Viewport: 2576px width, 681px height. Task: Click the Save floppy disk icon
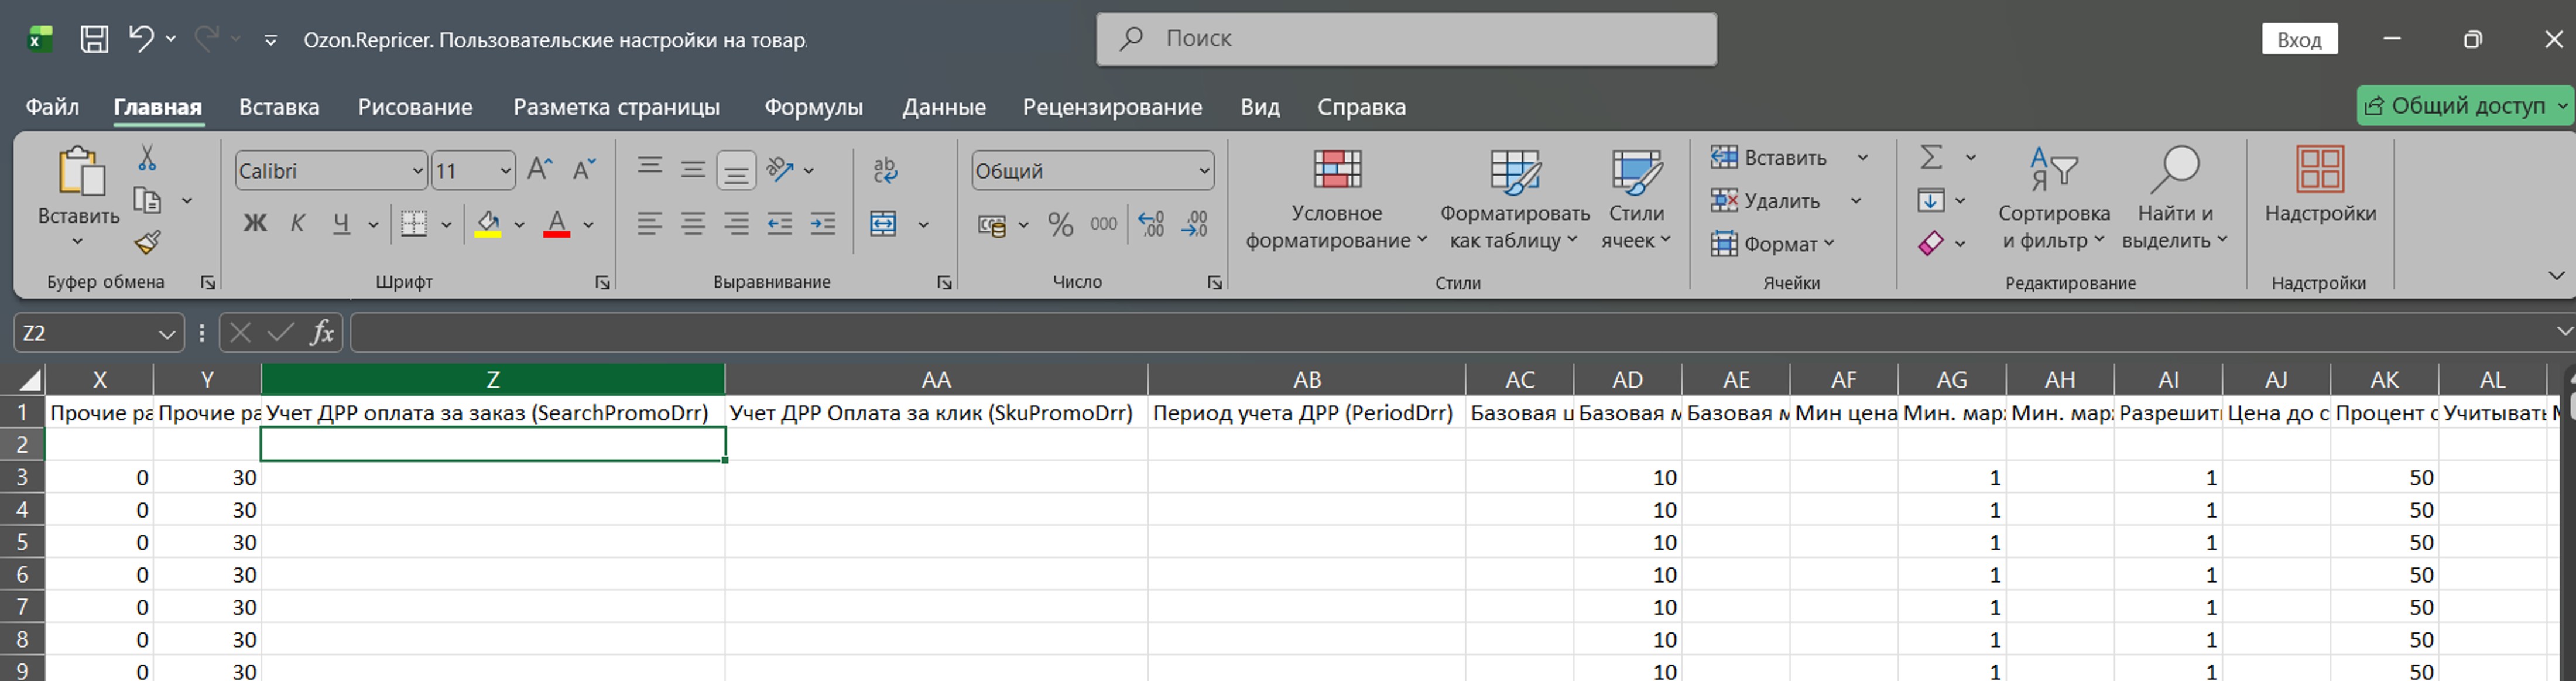pyautogui.click(x=94, y=39)
